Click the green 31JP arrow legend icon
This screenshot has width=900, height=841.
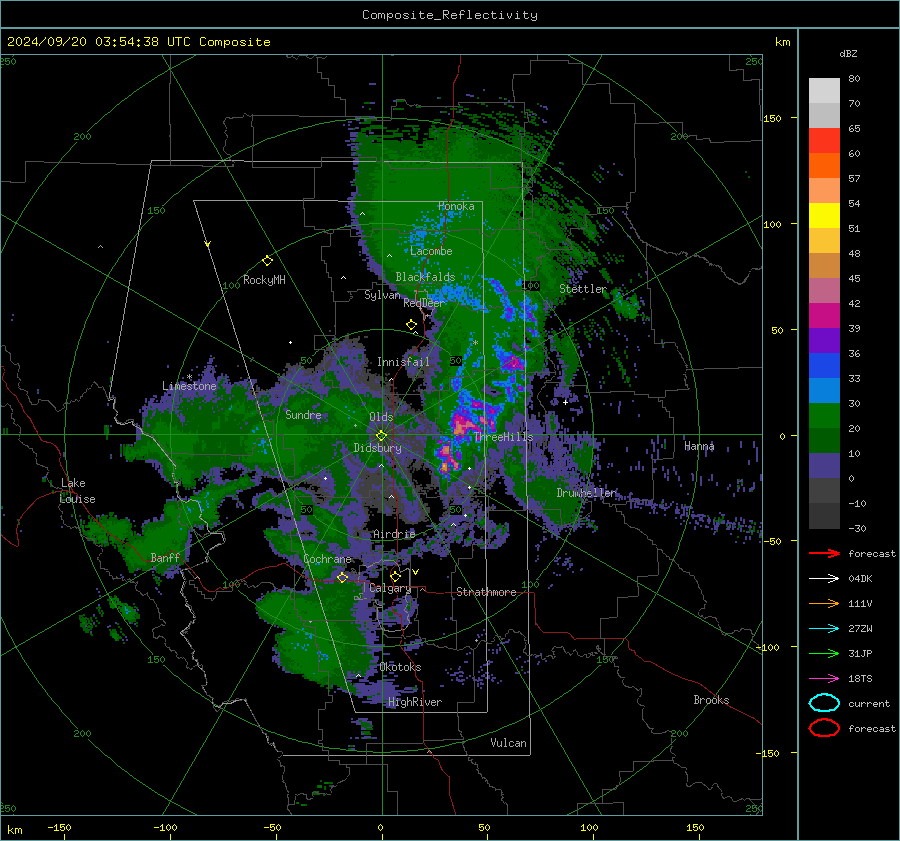(824, 653)
